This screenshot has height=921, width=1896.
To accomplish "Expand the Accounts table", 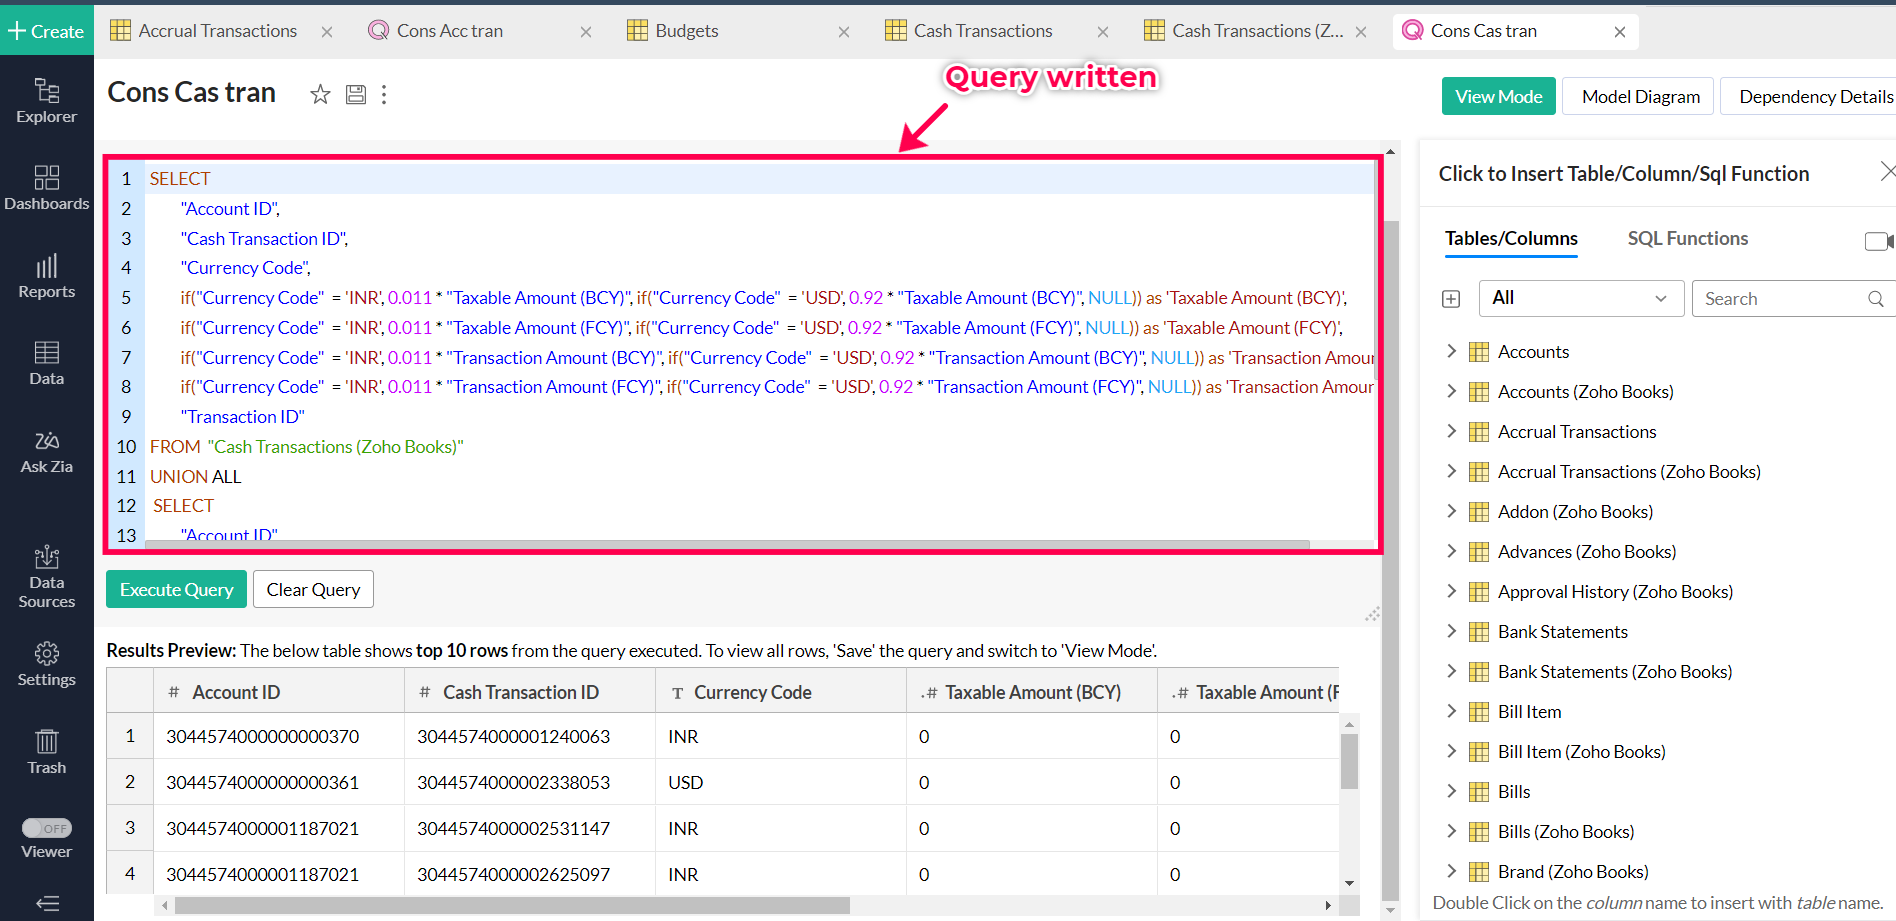I will (1451, 351).
